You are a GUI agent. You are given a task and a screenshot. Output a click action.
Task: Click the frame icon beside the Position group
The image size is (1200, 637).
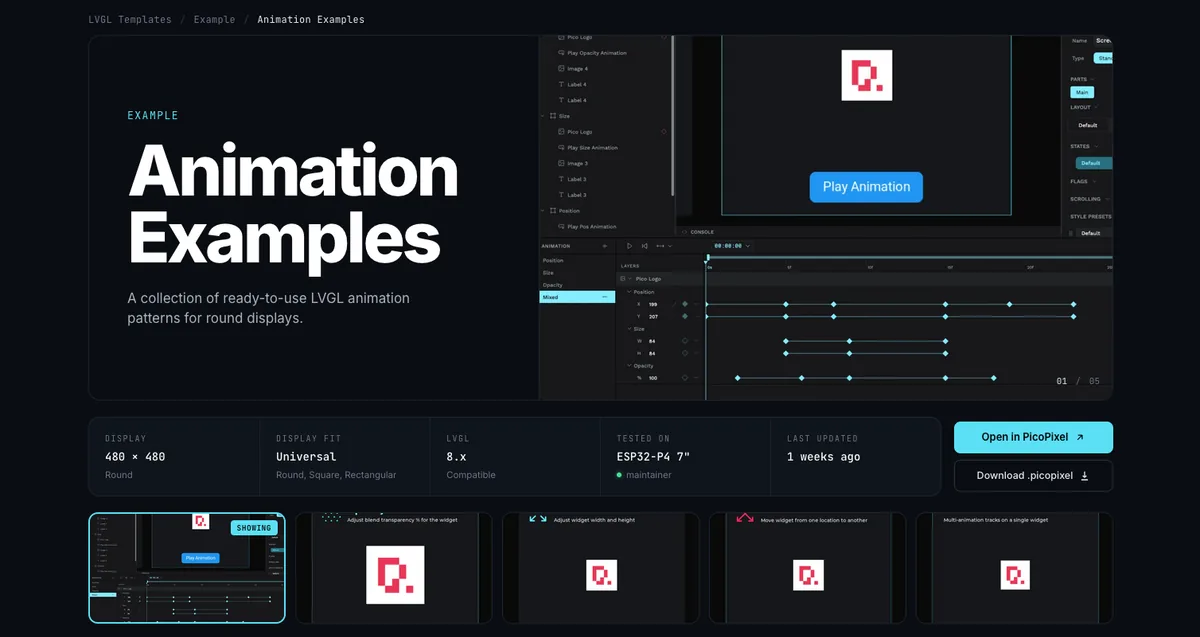coord(552,211)
